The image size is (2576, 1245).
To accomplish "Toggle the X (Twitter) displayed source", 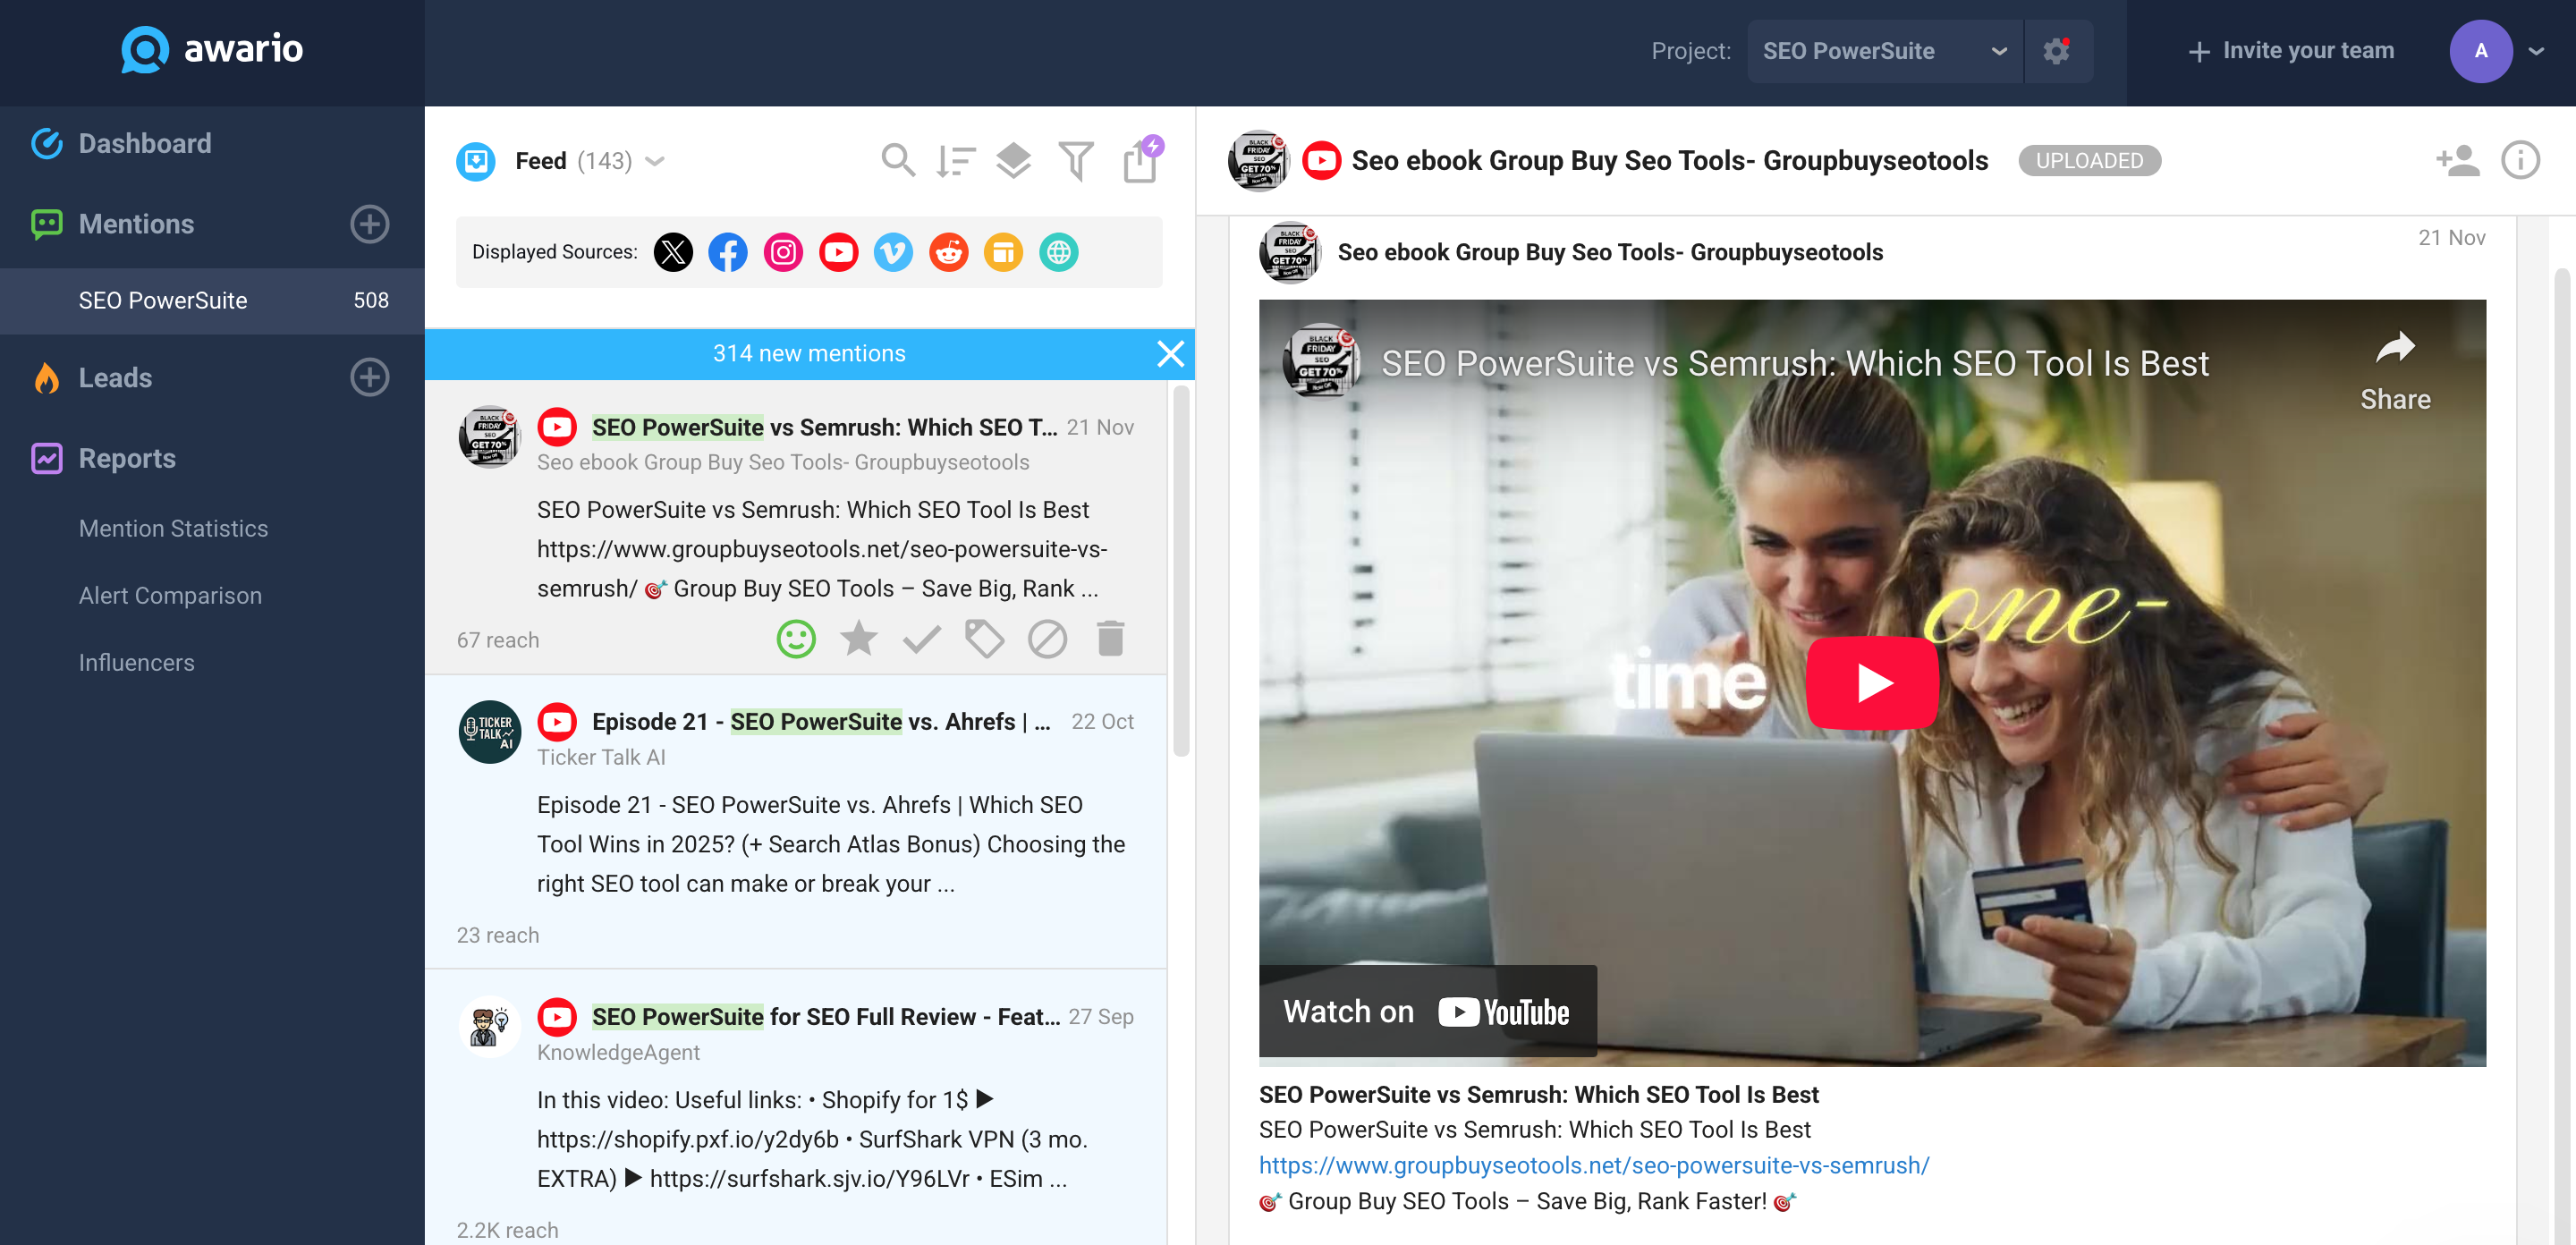I will click(673, 252).
